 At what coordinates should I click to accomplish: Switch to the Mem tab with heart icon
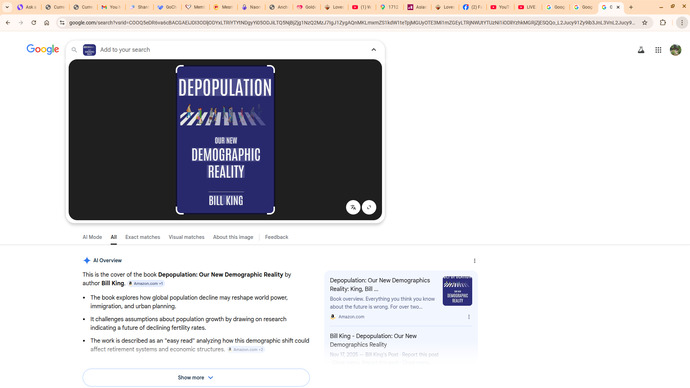(x=195, y=7)
